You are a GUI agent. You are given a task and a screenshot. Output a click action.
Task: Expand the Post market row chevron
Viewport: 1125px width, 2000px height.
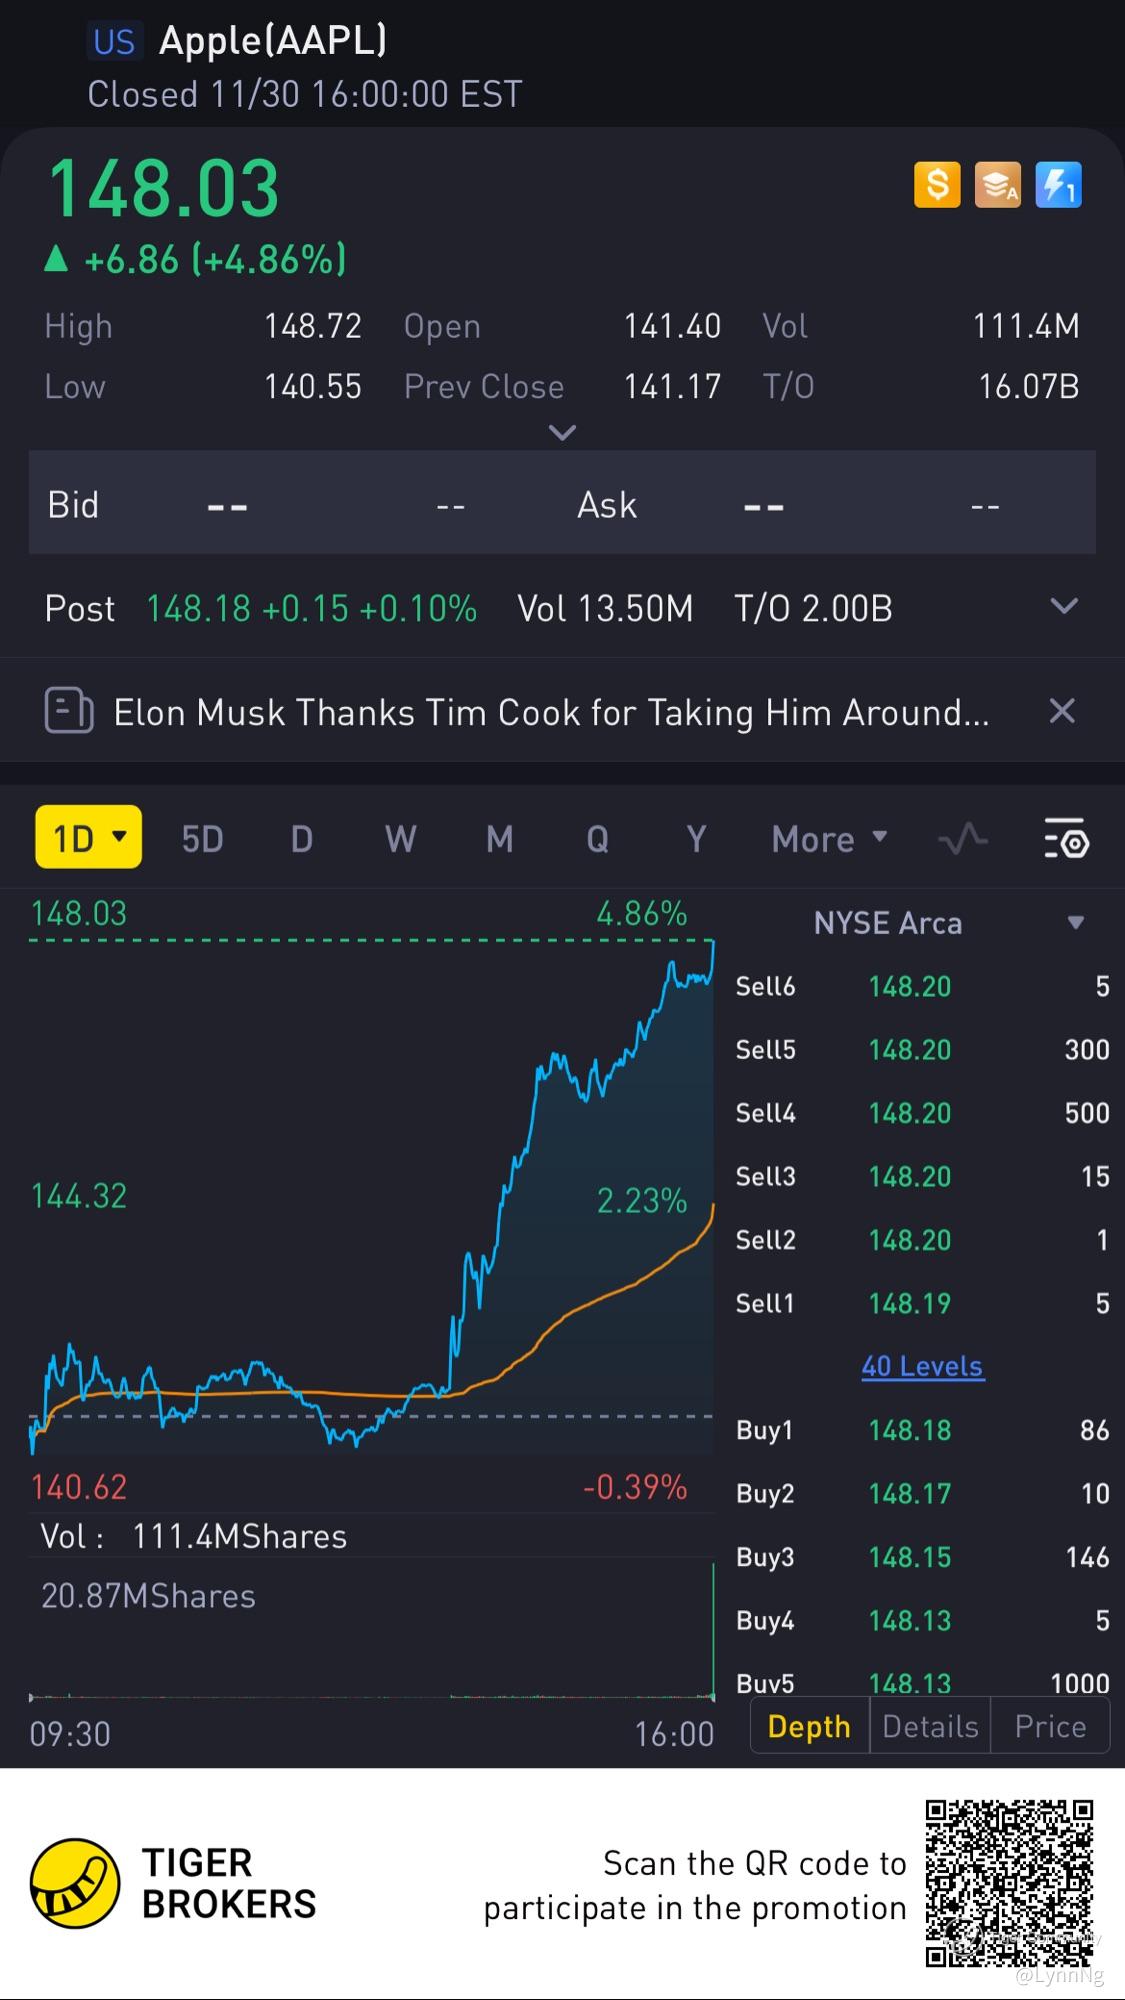[x=1064, y=606]
